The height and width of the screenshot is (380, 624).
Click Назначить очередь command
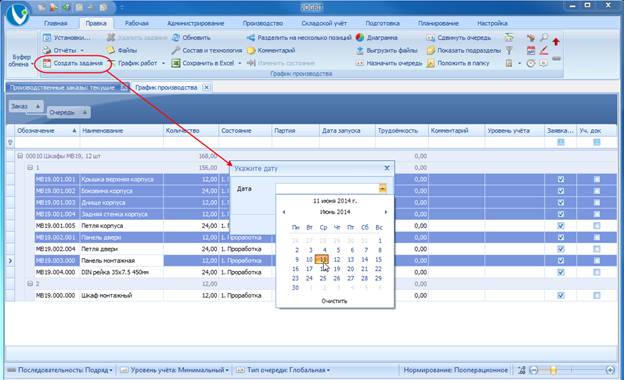pos(388,63)
